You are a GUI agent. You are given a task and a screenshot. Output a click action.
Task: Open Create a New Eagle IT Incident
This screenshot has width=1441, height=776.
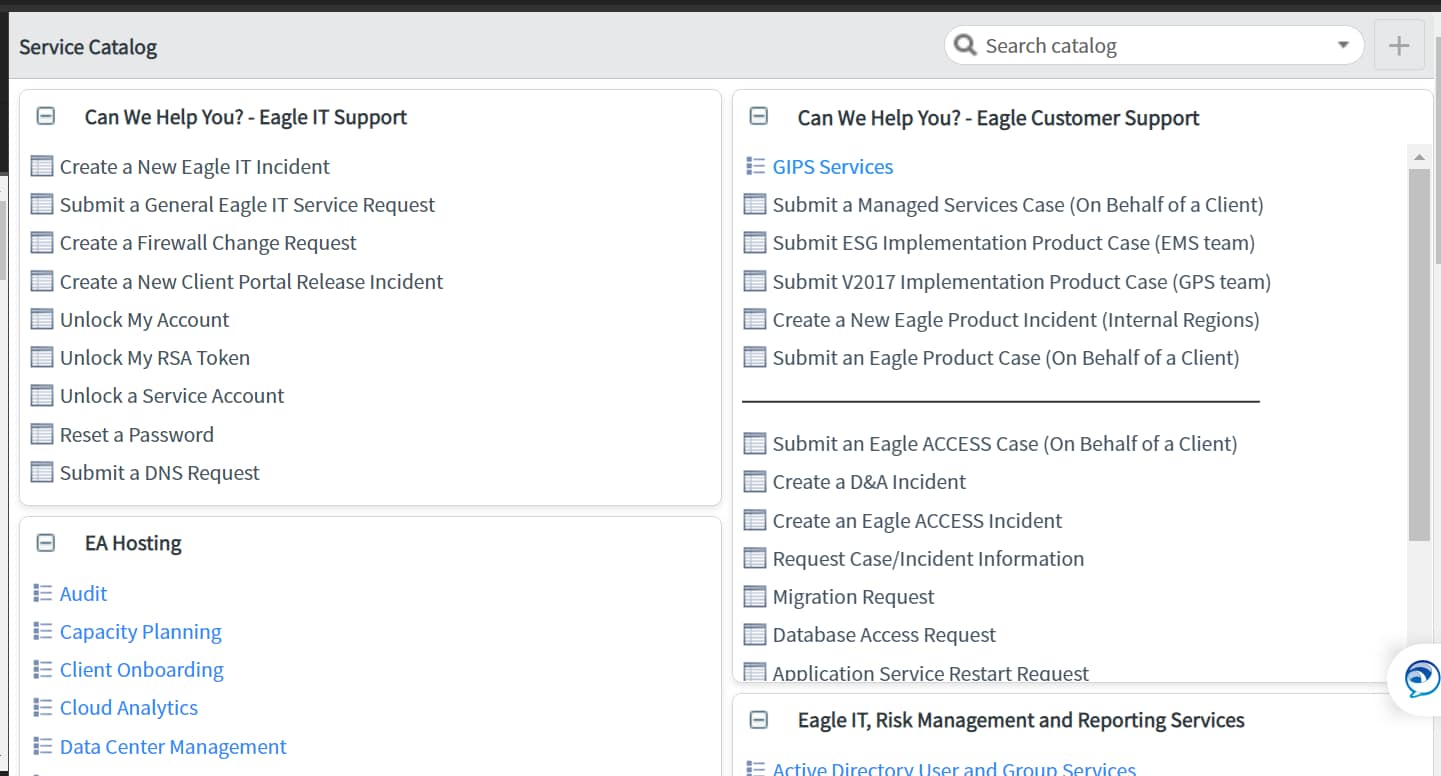(x=194, y=166)
